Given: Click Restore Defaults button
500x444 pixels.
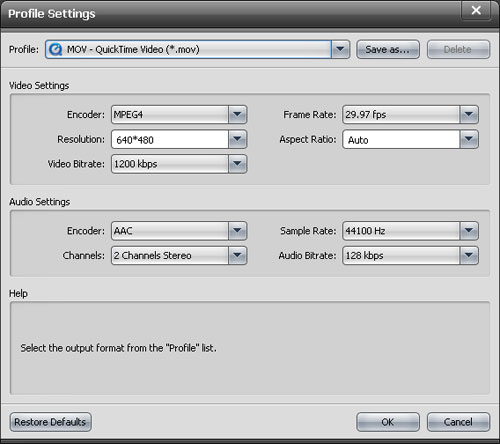Looking at the screenshot, I should click(50, 422).
